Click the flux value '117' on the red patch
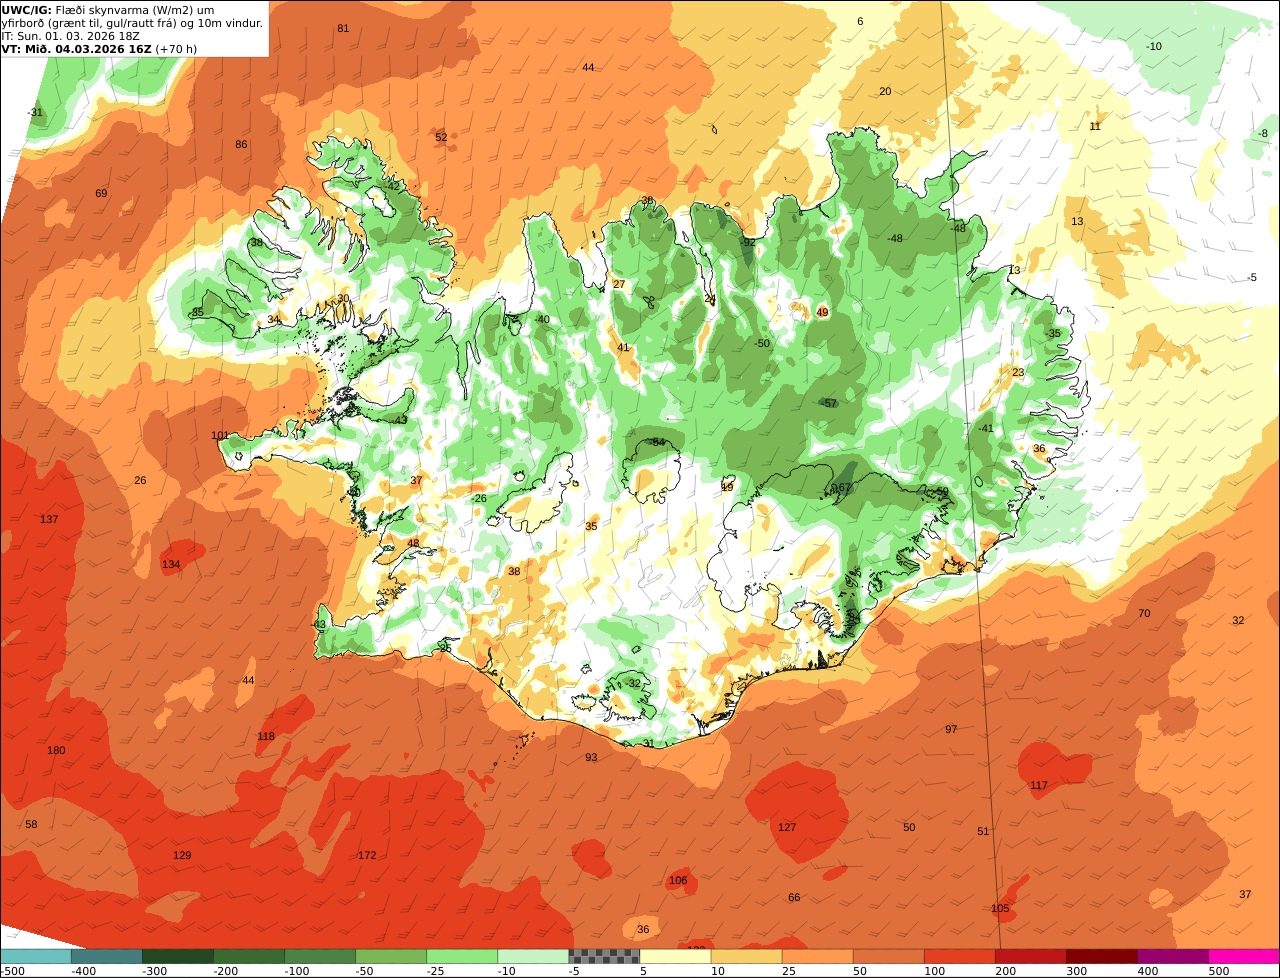Screen dimensions: 1280x978 point(1039,785)
